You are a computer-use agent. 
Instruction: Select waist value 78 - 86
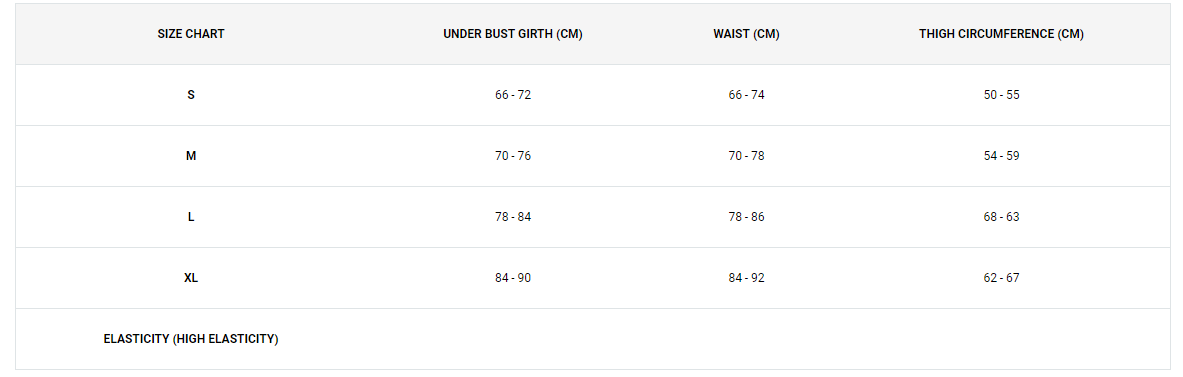click(746, 217)
